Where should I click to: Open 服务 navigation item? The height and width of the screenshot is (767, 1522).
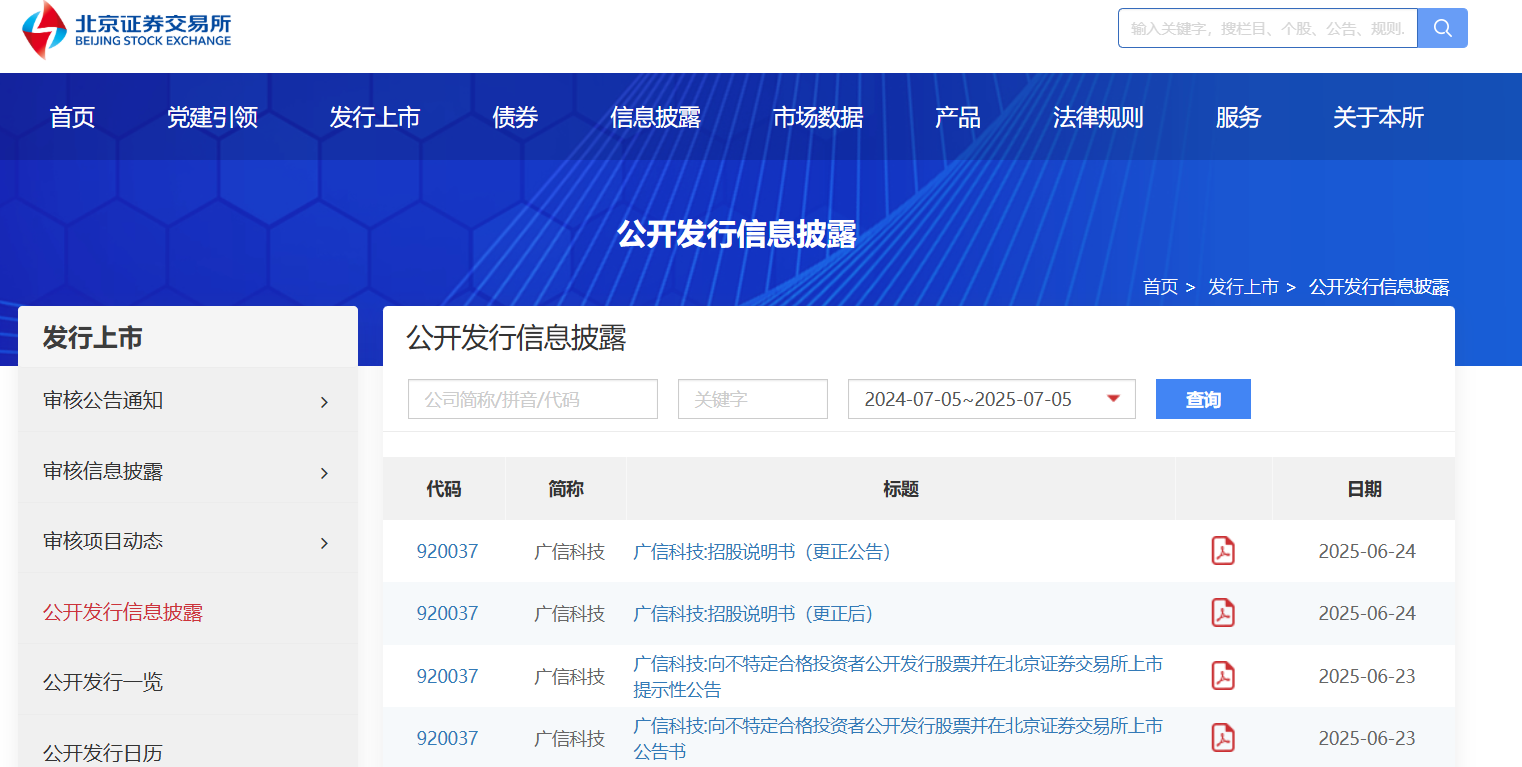(1238, 118)
